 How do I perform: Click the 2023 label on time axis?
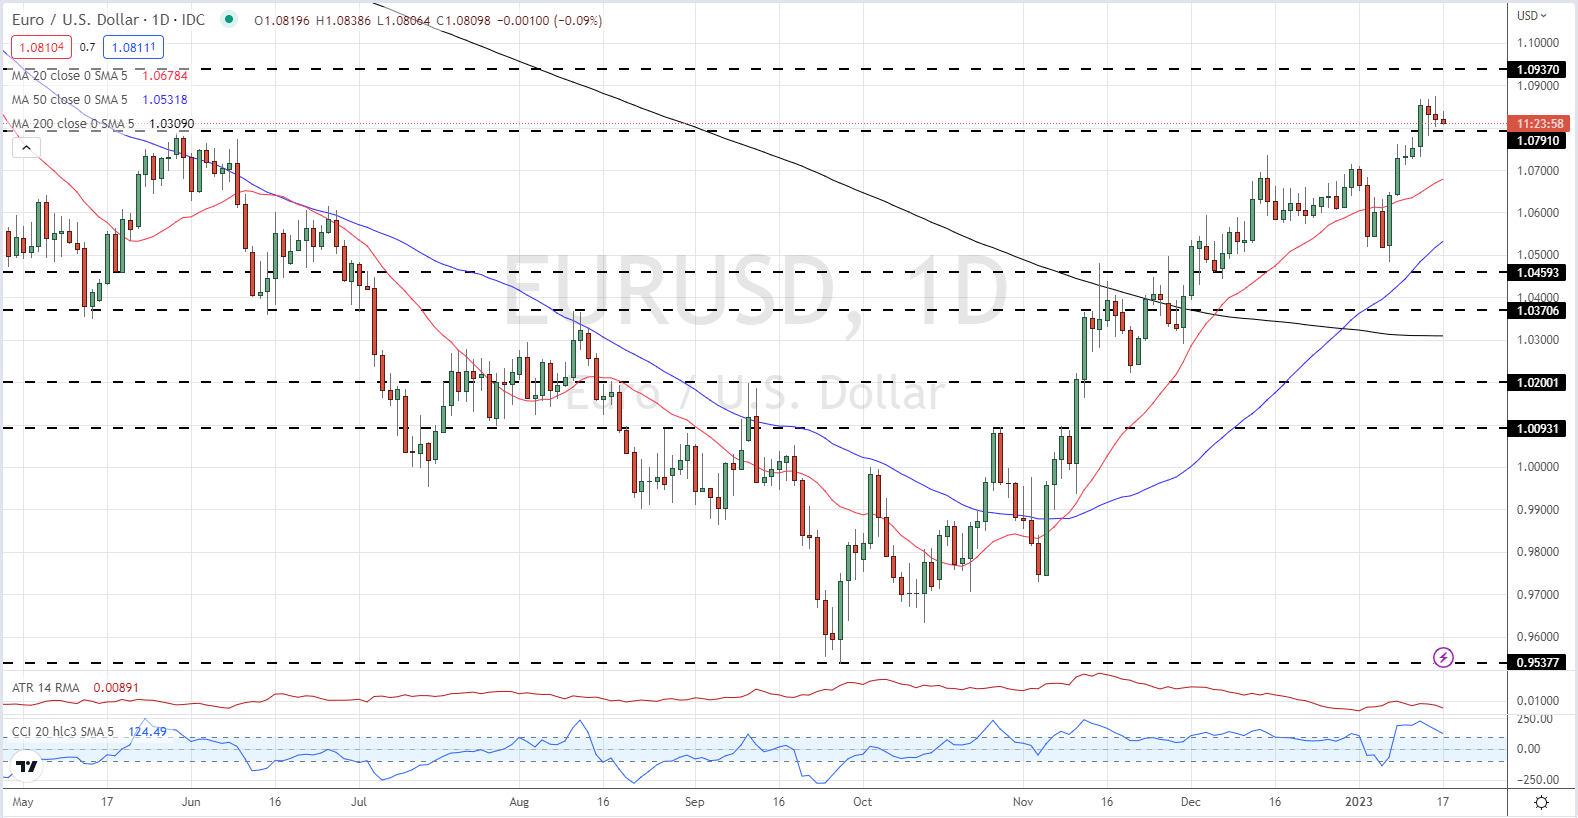point(1359,802)
